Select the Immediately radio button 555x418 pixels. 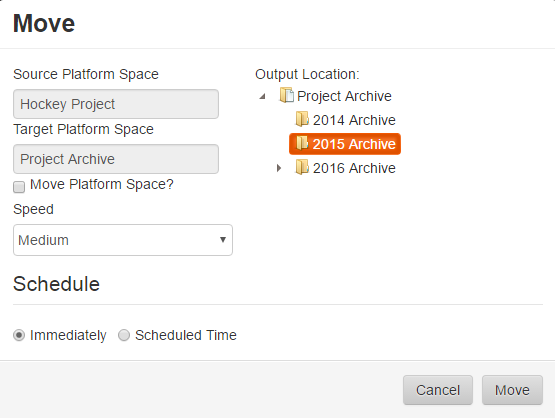[19, 335]
